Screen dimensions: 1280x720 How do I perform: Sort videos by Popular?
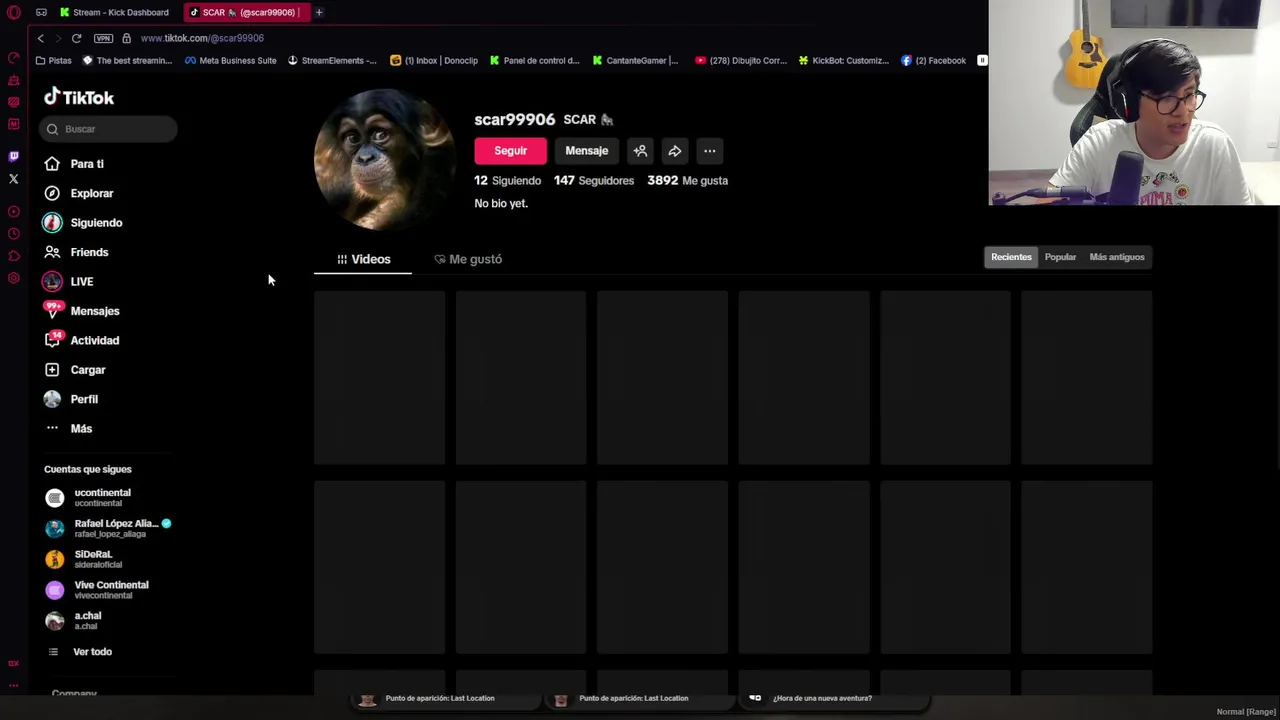(1060, 257)
